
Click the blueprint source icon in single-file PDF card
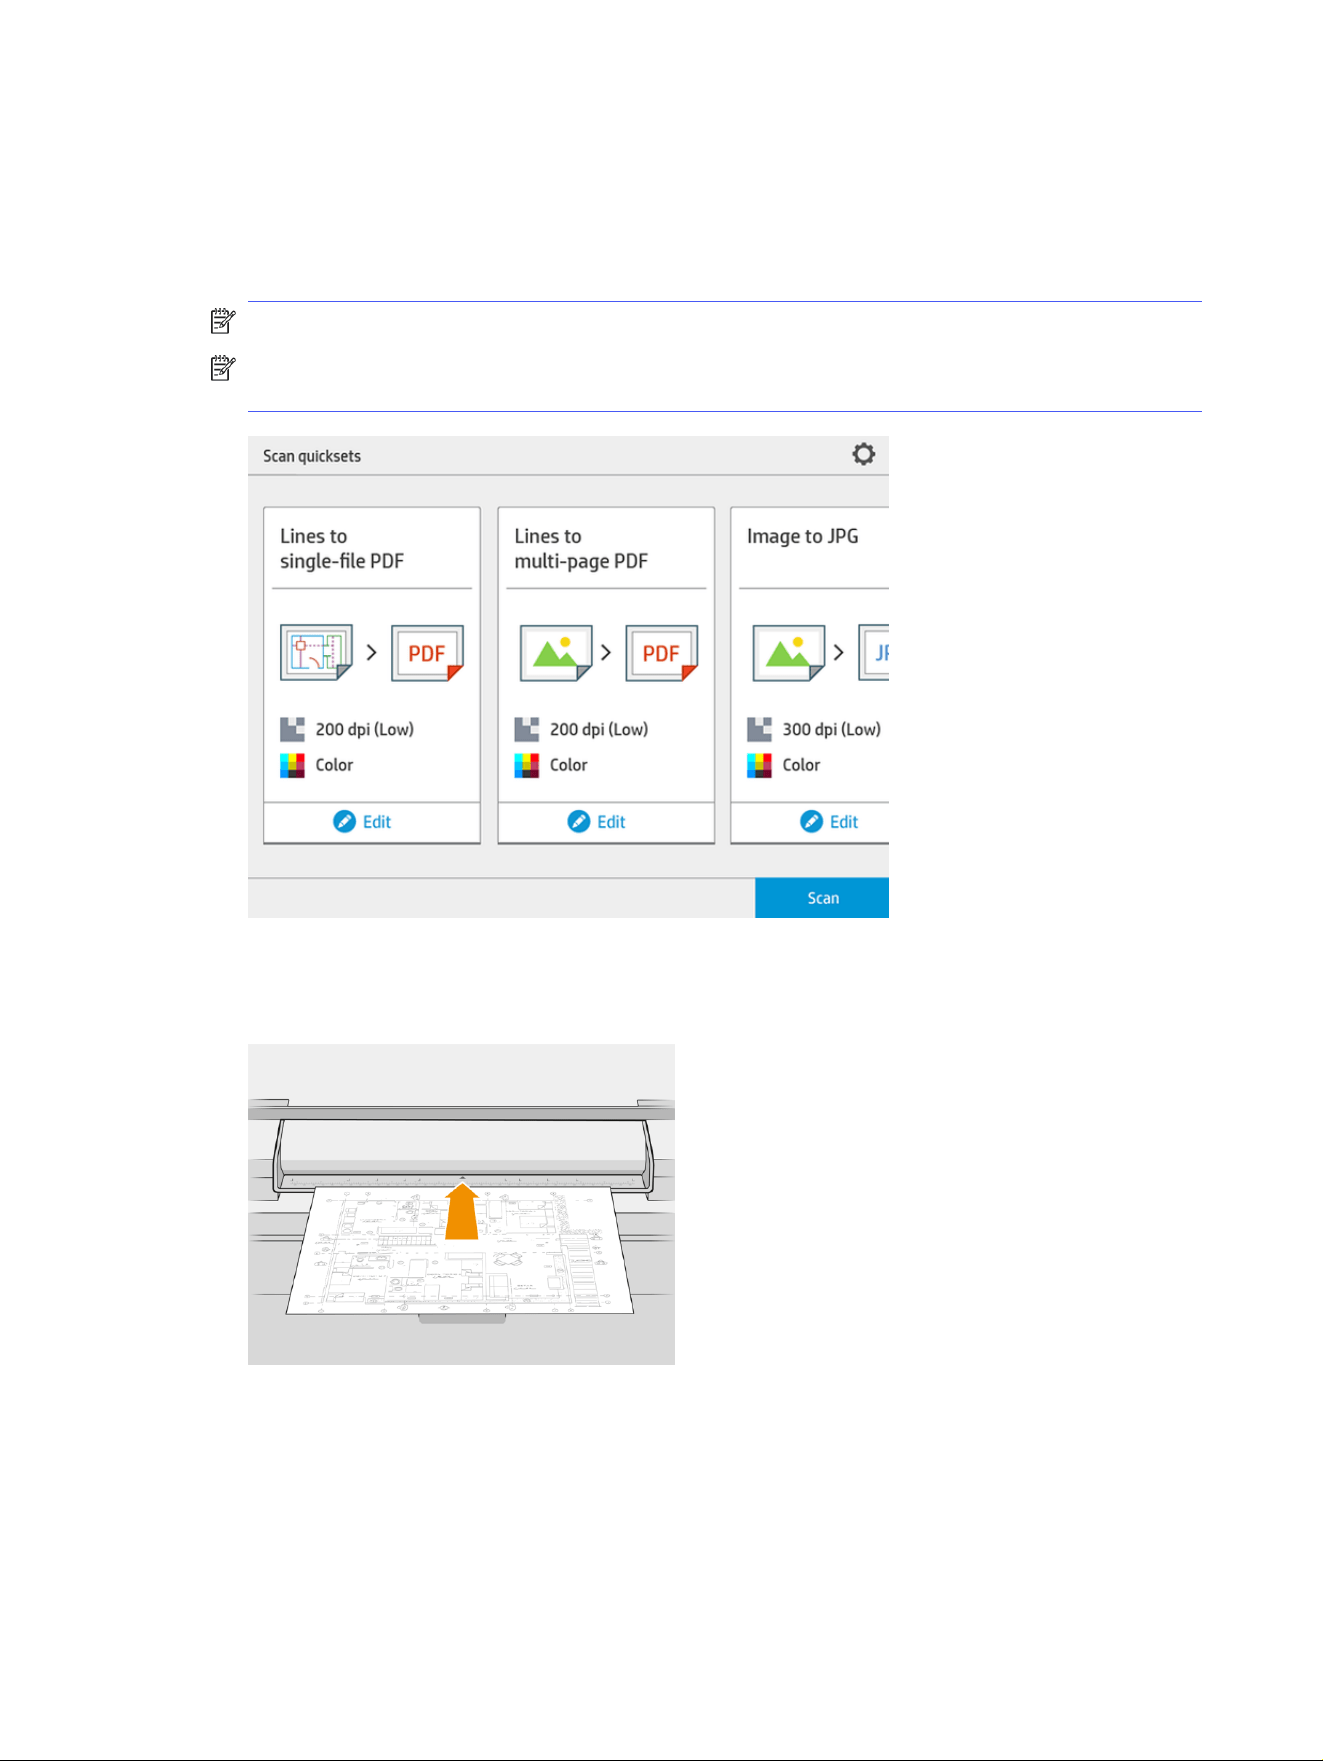tap(316, 652)
